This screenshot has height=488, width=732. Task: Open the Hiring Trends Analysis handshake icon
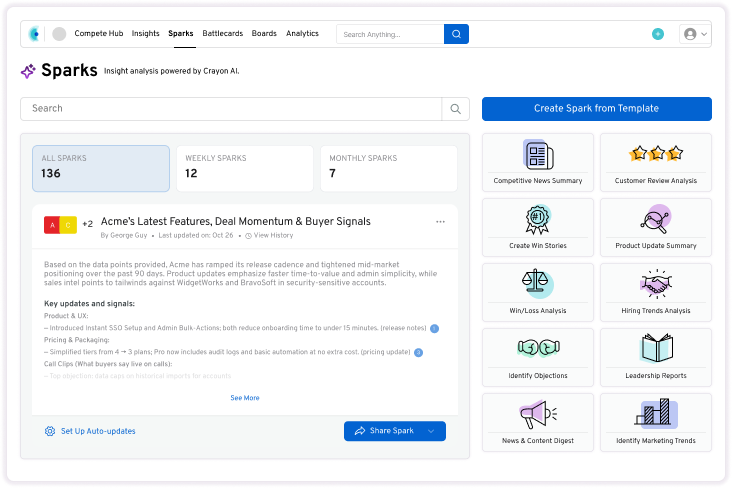[656, 284]
